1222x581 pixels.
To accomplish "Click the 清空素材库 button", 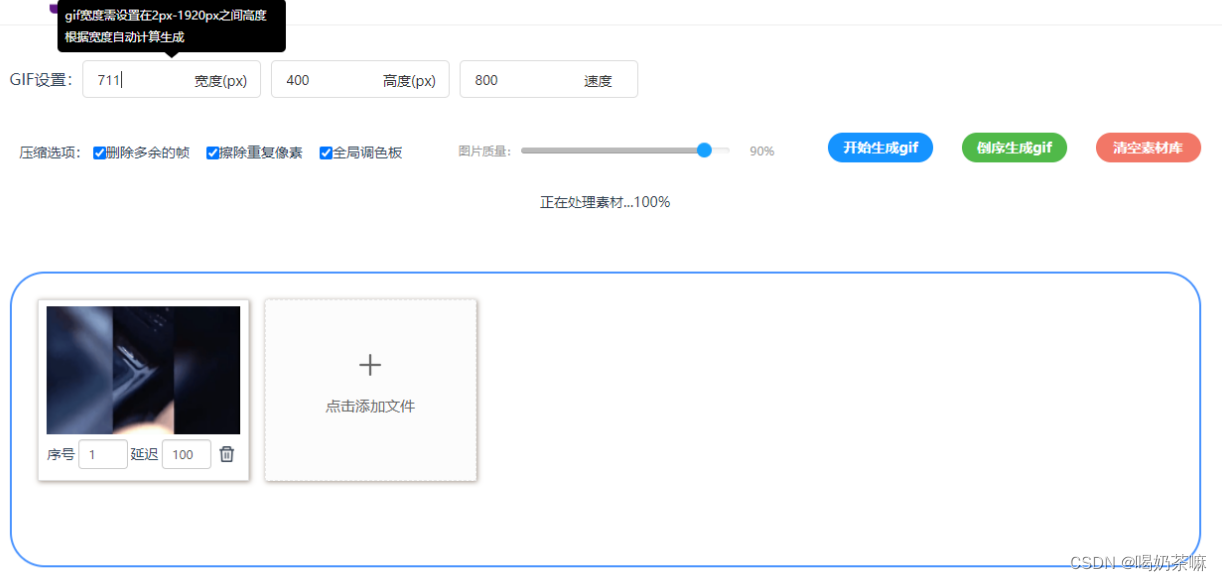I will tap(1148, 148).
